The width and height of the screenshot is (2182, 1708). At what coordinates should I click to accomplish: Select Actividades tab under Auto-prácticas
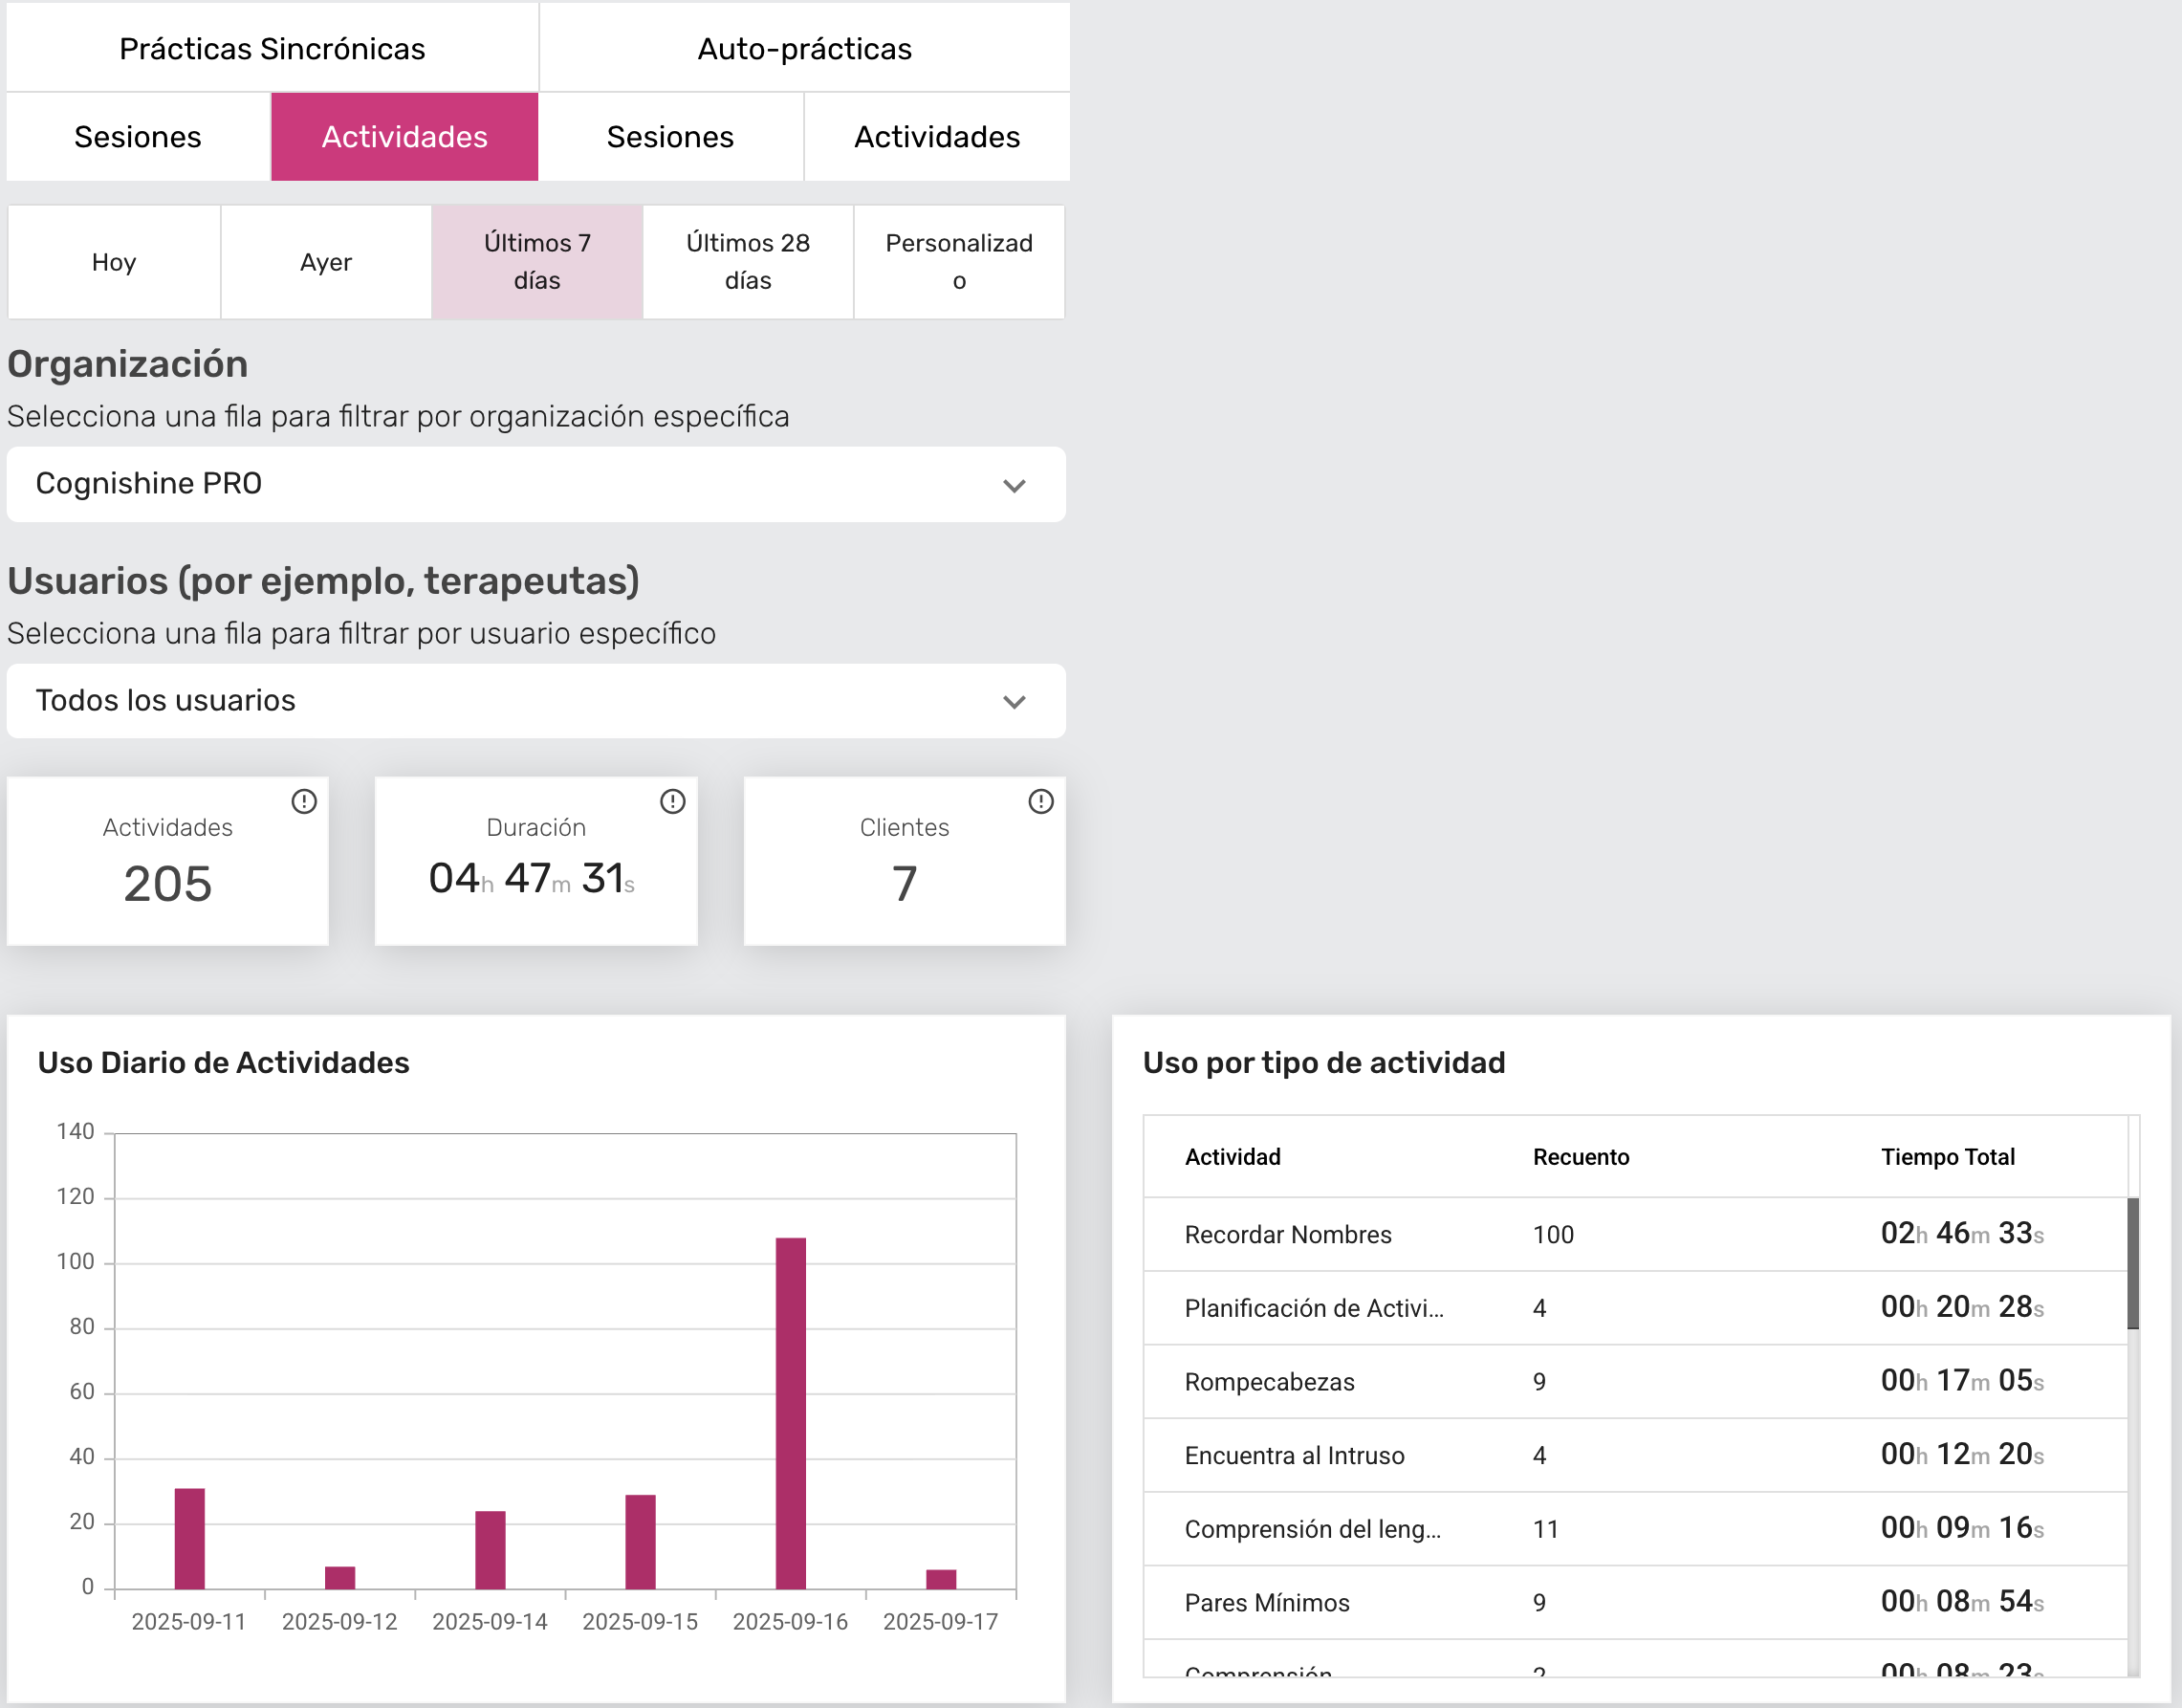click(x=937, y=137)
